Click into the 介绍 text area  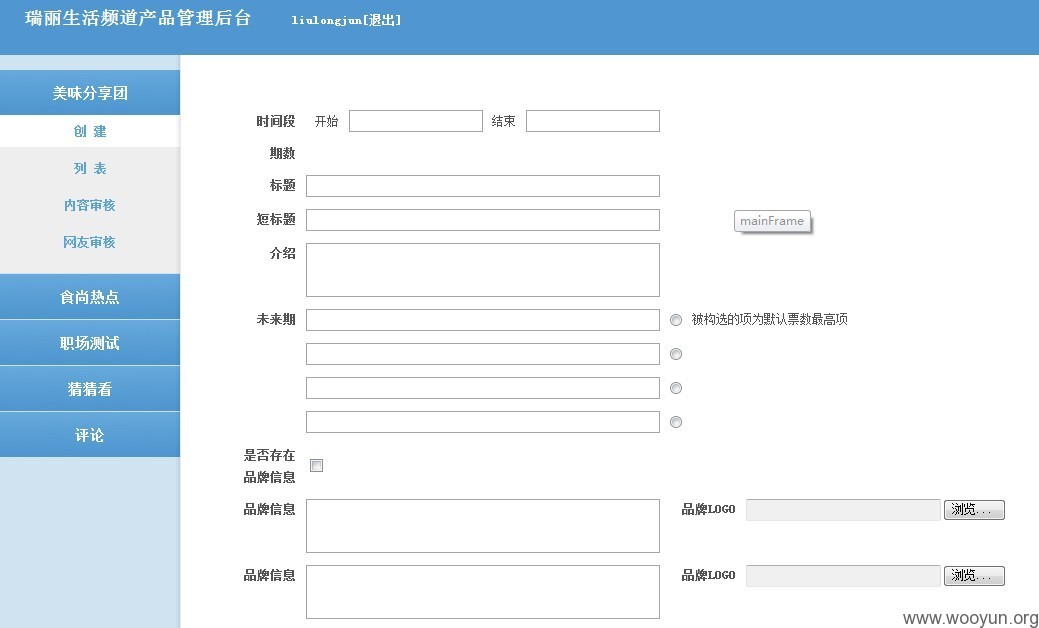(x=482, y=270)
